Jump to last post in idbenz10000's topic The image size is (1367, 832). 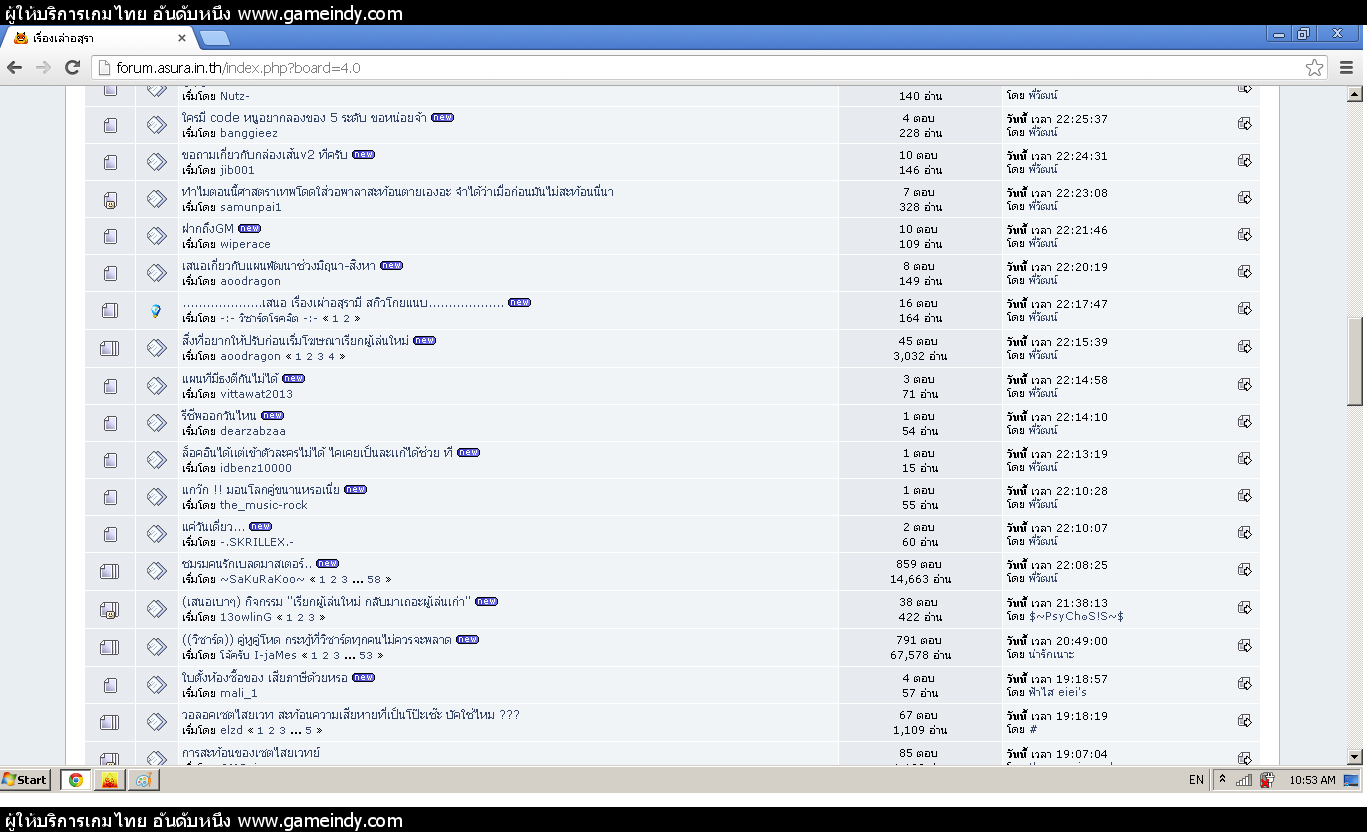1244,459
